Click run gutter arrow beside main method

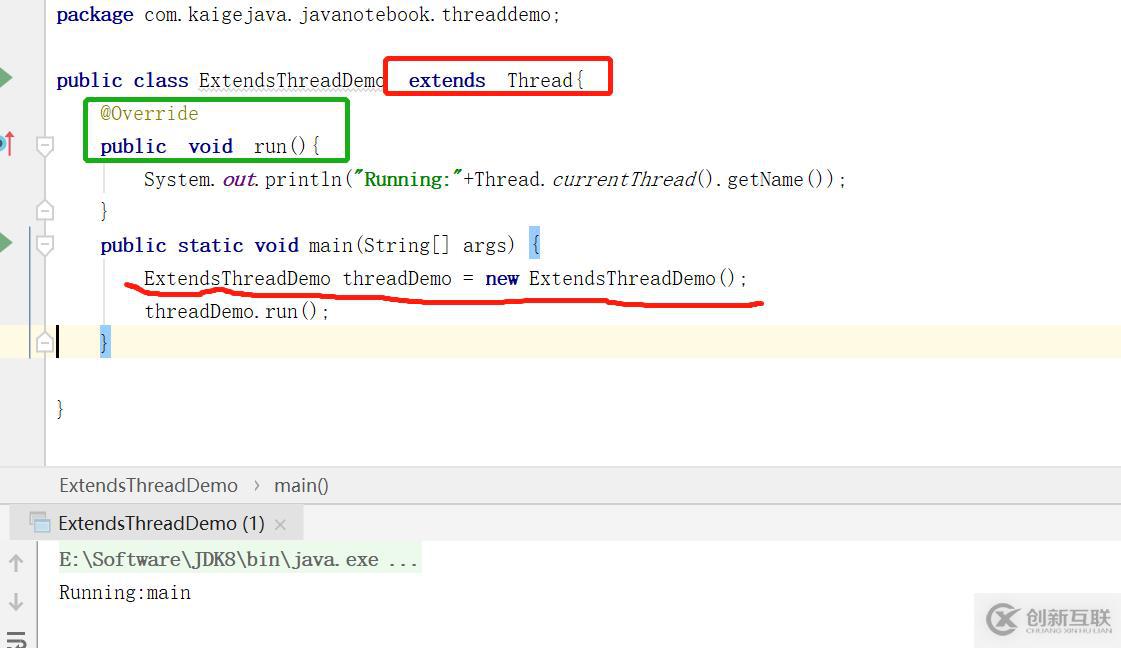coord(5,242)
